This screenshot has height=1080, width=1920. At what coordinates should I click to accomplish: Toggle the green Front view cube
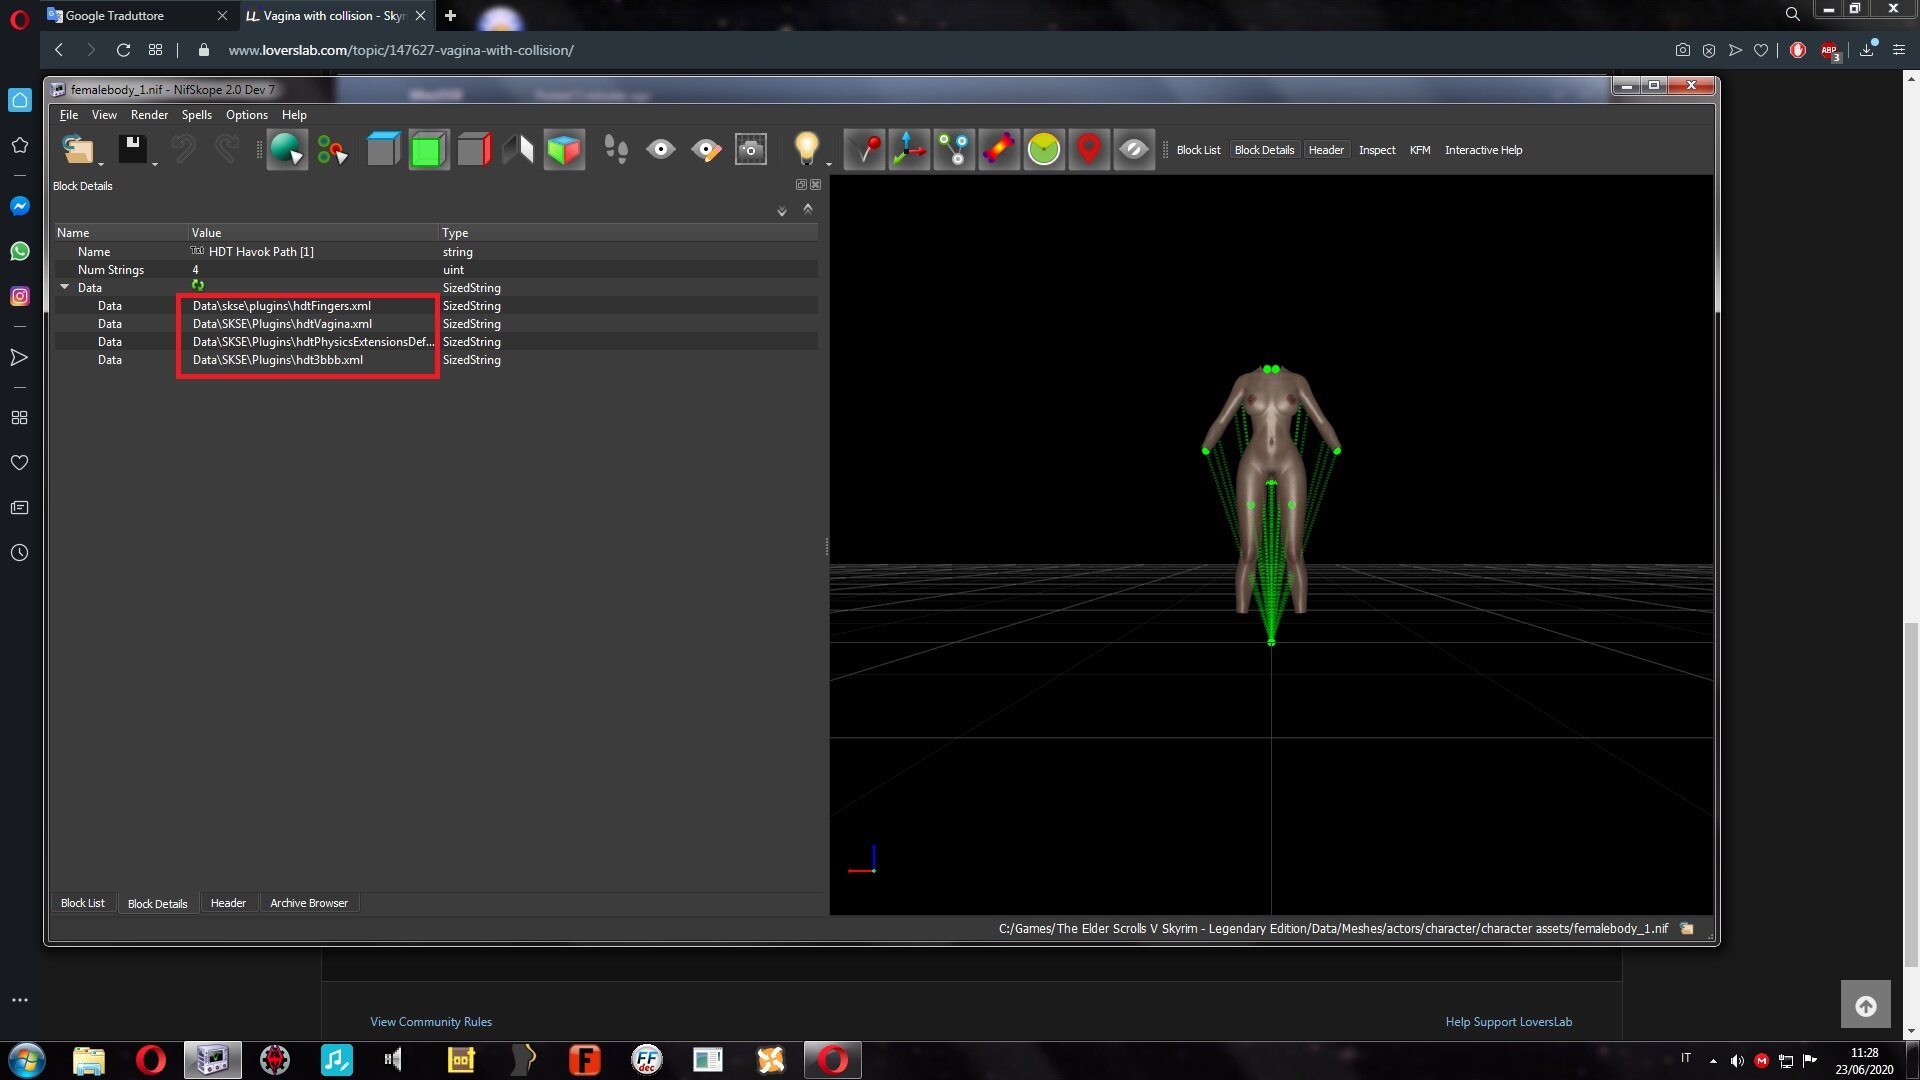pyautogui.click(x=428, y=150)
